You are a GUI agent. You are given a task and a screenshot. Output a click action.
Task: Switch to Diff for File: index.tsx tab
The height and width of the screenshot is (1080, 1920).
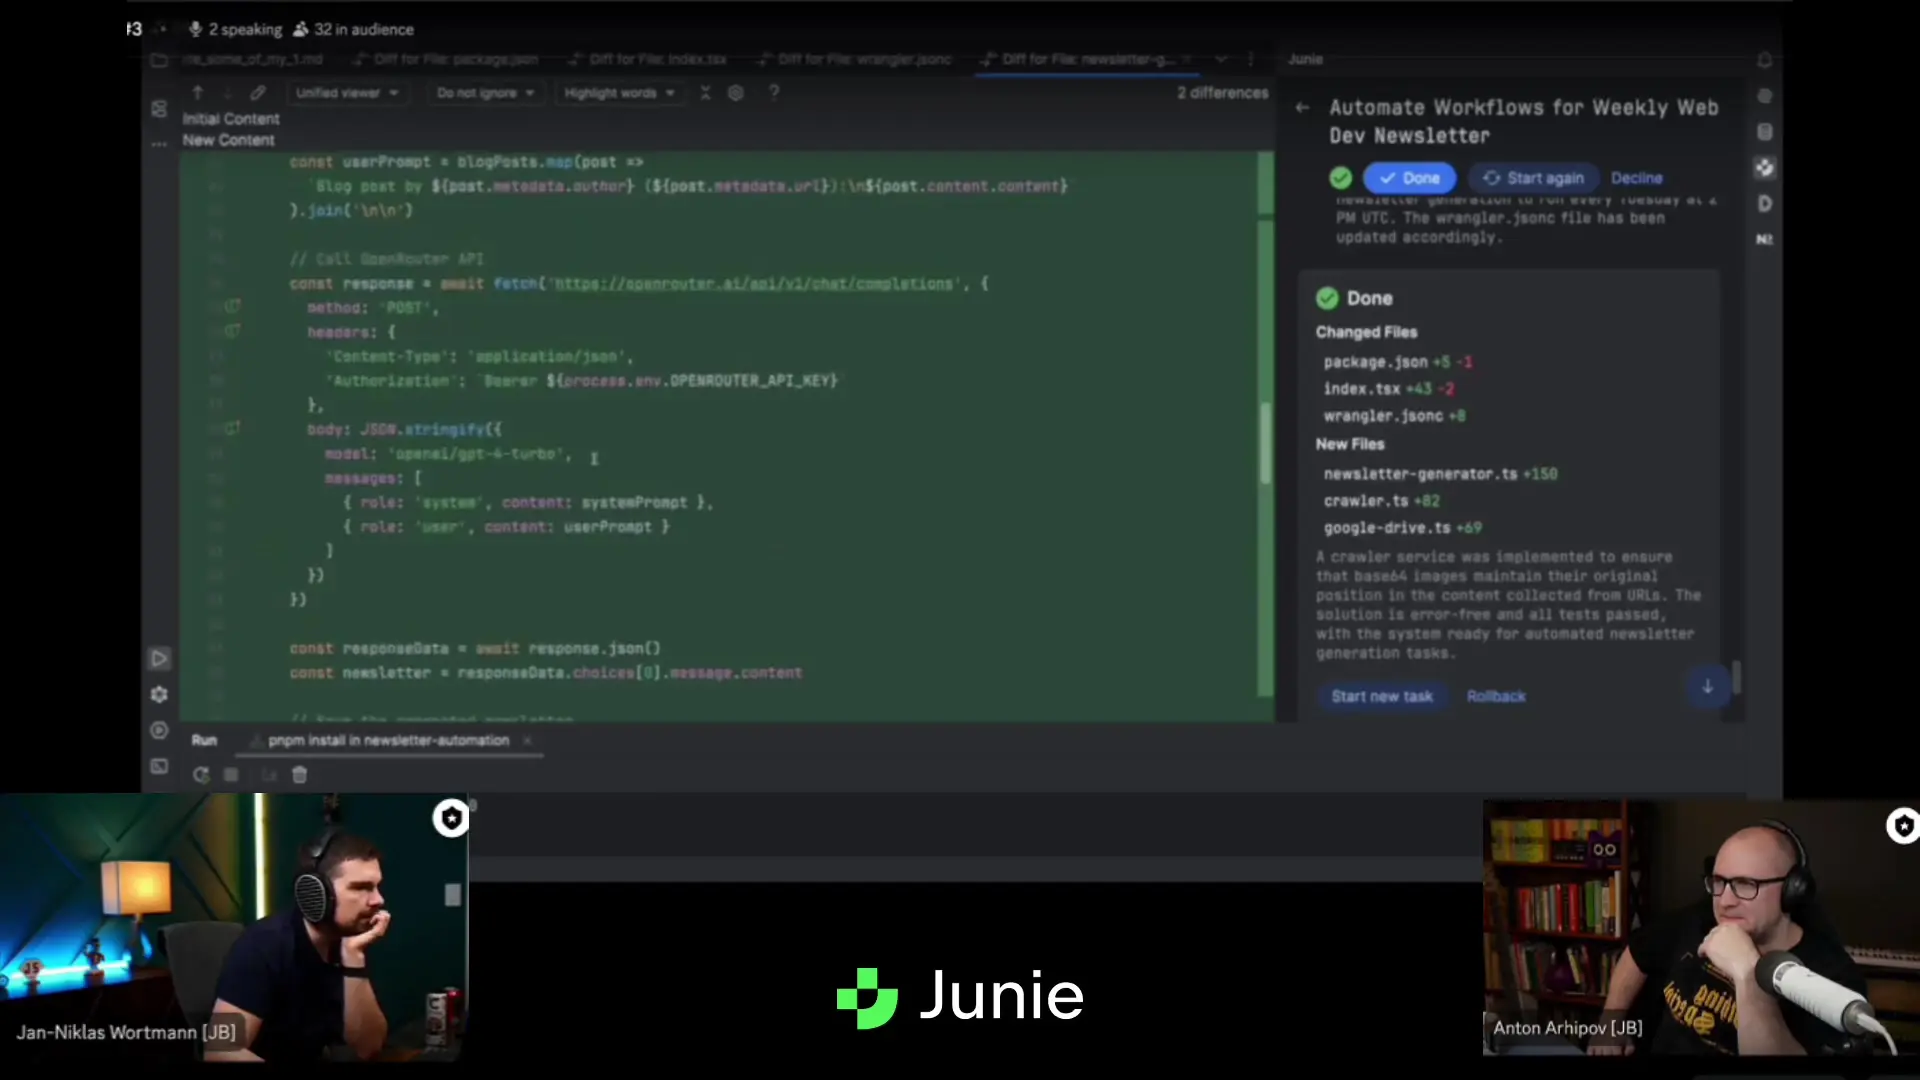(x=648, y=60)
